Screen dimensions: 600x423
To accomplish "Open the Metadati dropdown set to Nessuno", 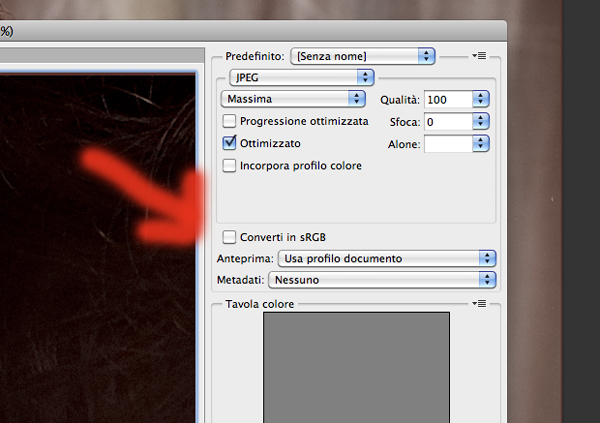I will pyautogui.click(x=385, y=280).
